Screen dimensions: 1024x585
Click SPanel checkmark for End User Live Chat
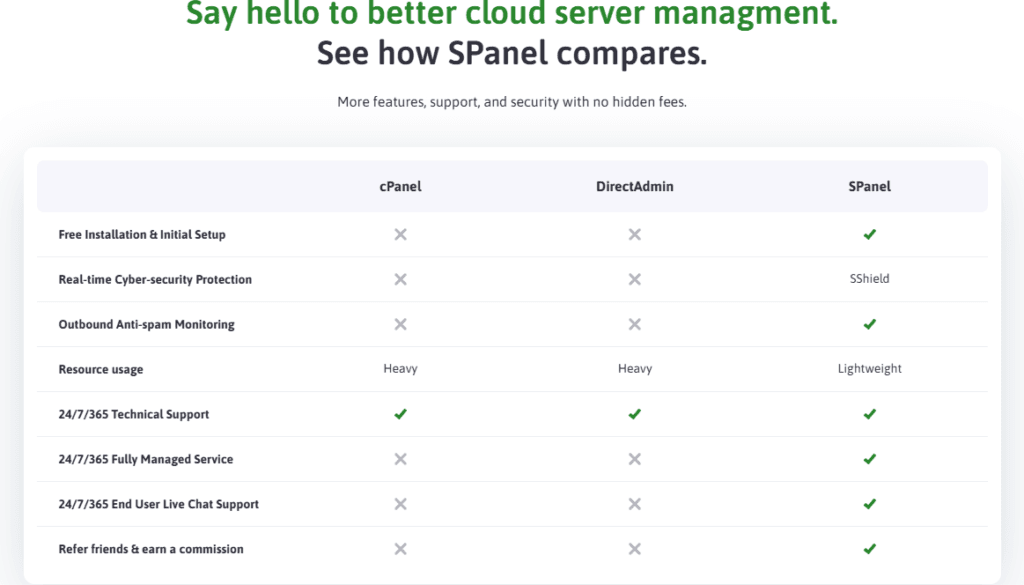coord(869,504)
